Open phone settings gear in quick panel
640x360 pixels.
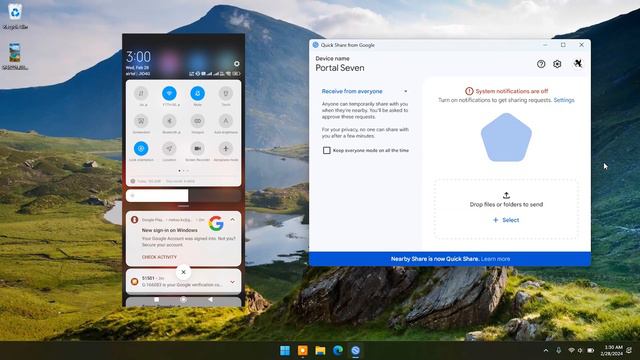coord(237,64)
